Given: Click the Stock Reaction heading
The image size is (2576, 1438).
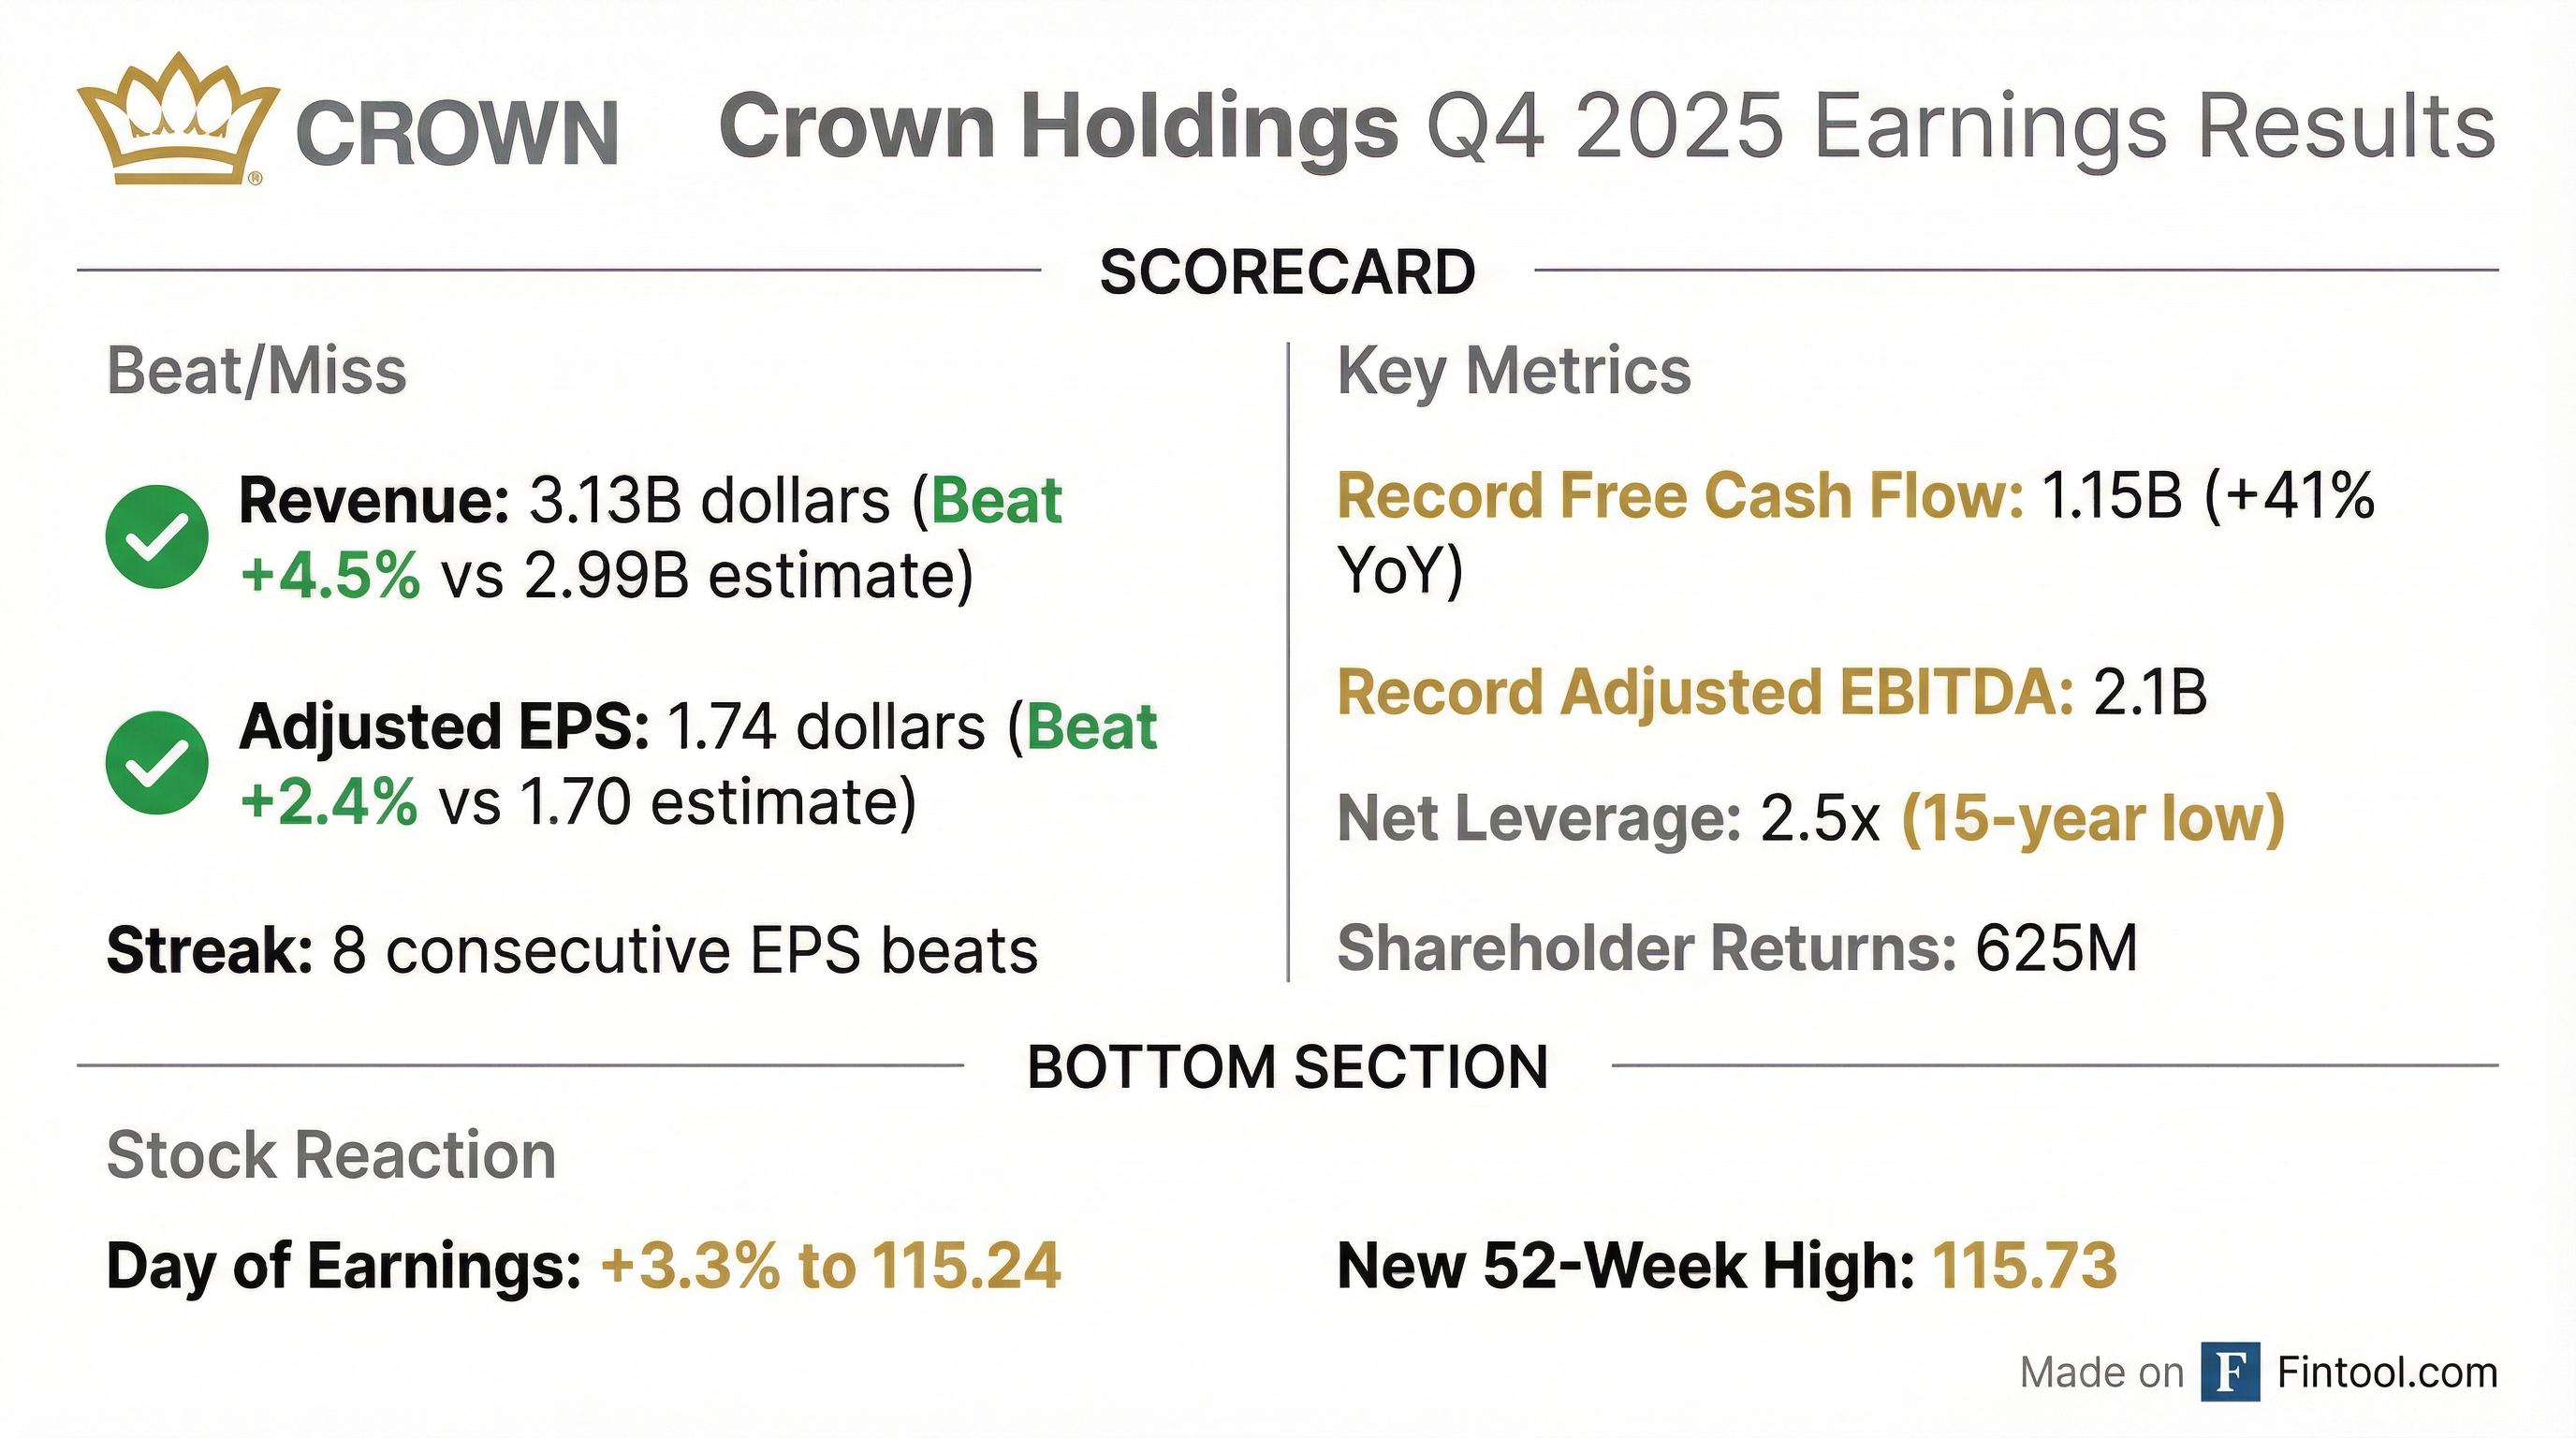Looking at the screenshot, I should [331, 1155].
